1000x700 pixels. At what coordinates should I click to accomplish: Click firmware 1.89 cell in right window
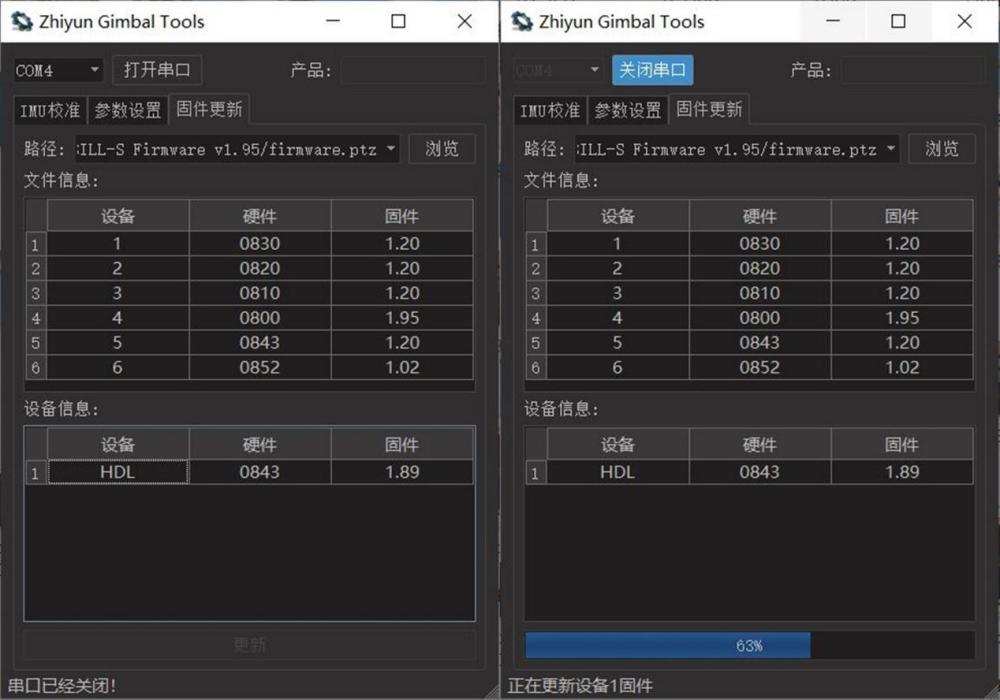902,472
